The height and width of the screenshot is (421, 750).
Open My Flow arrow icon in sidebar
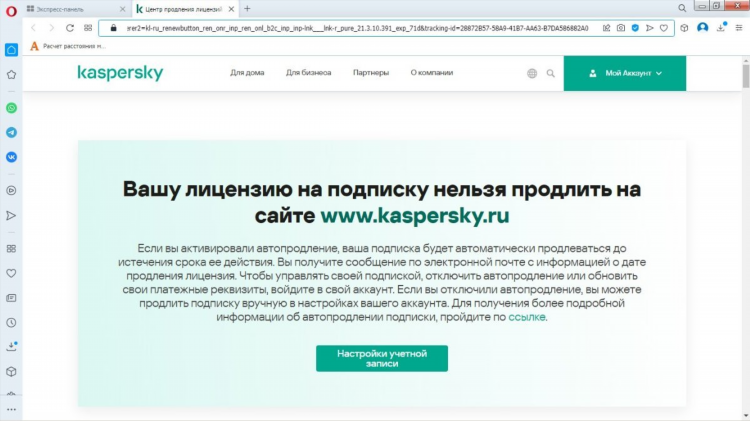click(x=11, y=216)
